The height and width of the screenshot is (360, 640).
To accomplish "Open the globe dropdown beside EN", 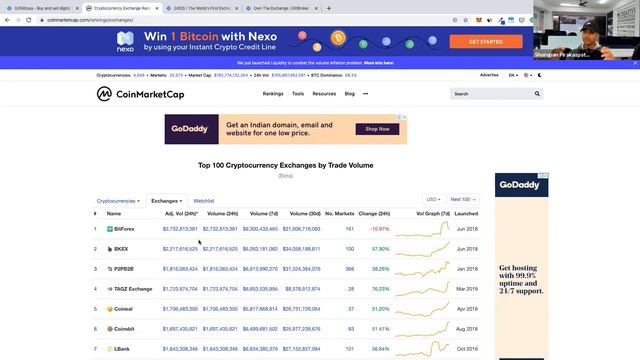I will click(x=528, y=75).
